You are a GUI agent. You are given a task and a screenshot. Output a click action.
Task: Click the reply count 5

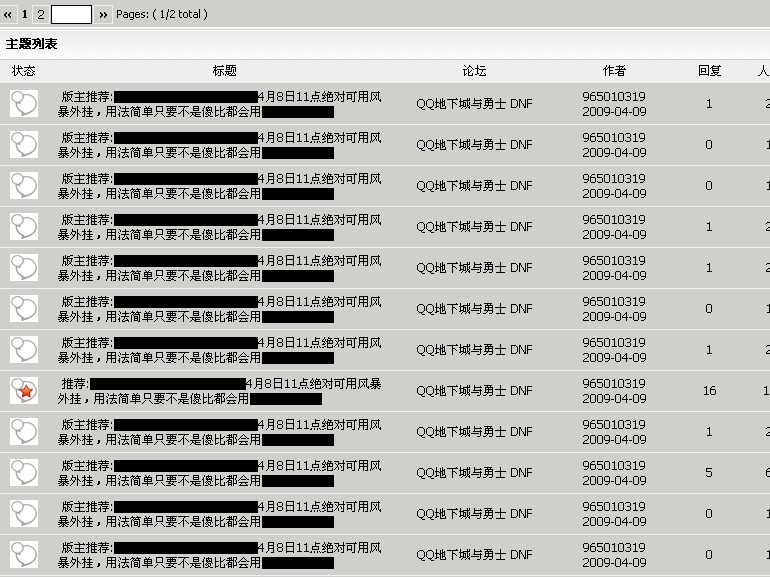[x=709, y=473]
